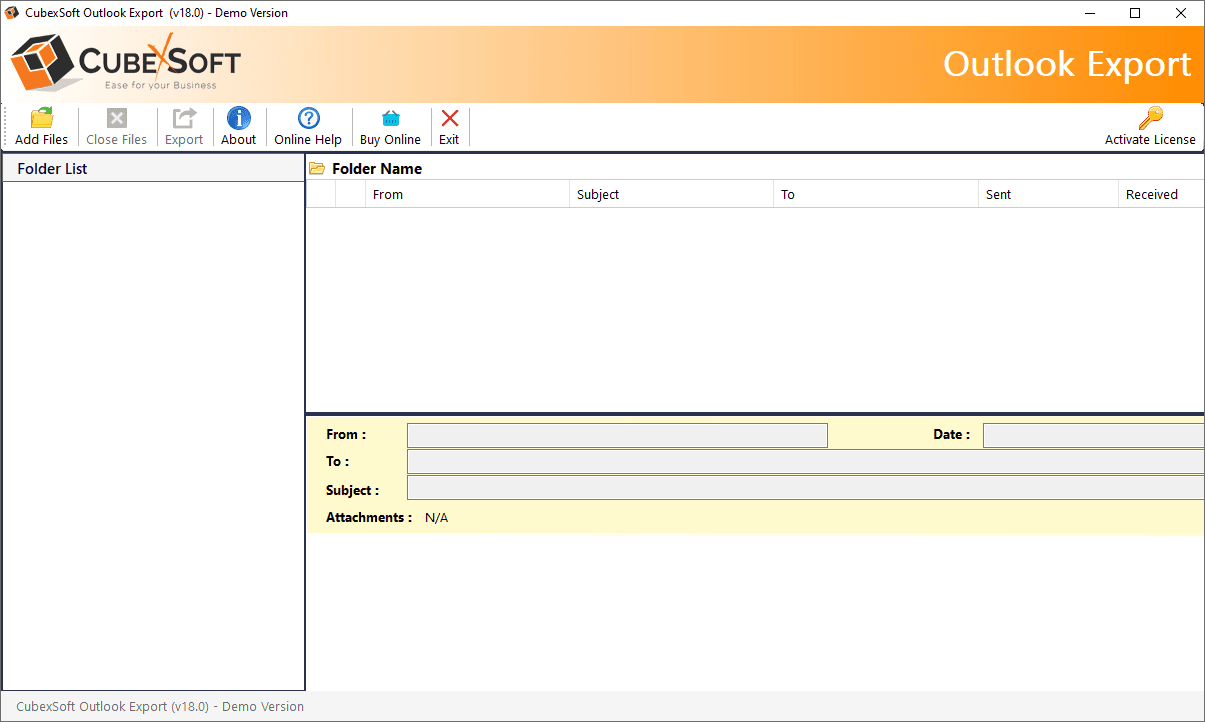Sort emails by the To column header
The image size is (1205, 722).
point(875,194)
